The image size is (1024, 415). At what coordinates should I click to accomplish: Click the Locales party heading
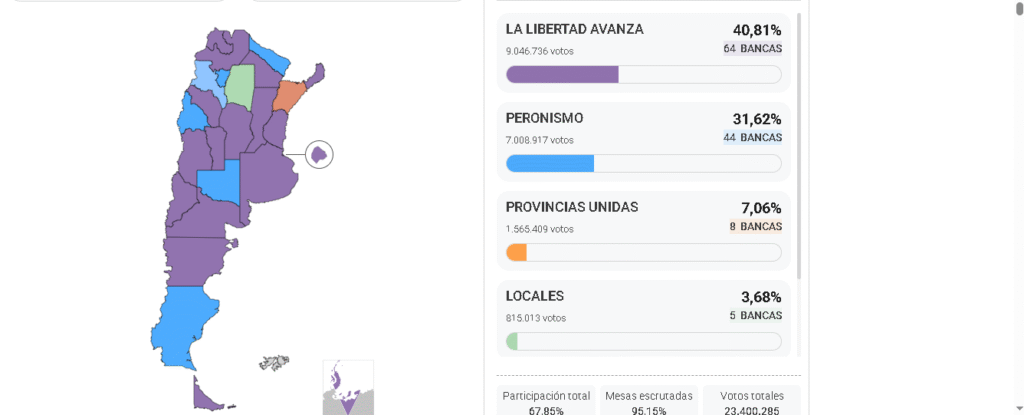[x=535, y=296]
